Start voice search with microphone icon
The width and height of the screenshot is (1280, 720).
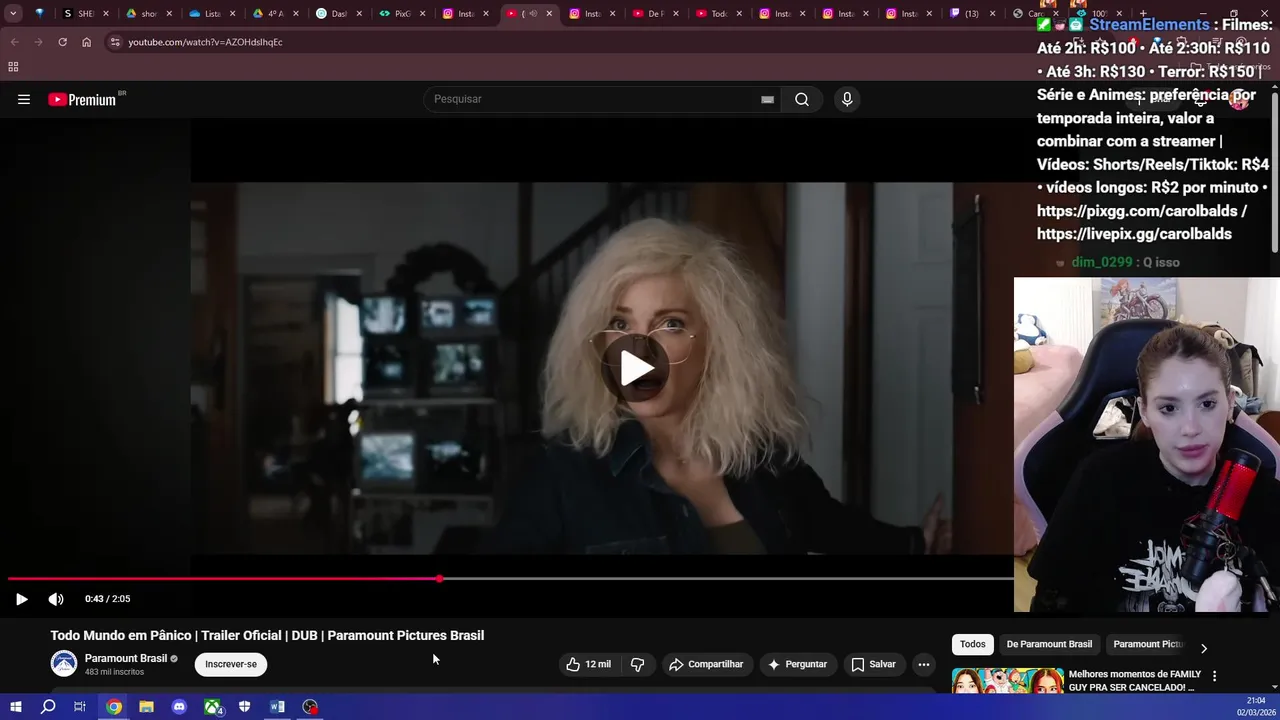tap(847, 99)
